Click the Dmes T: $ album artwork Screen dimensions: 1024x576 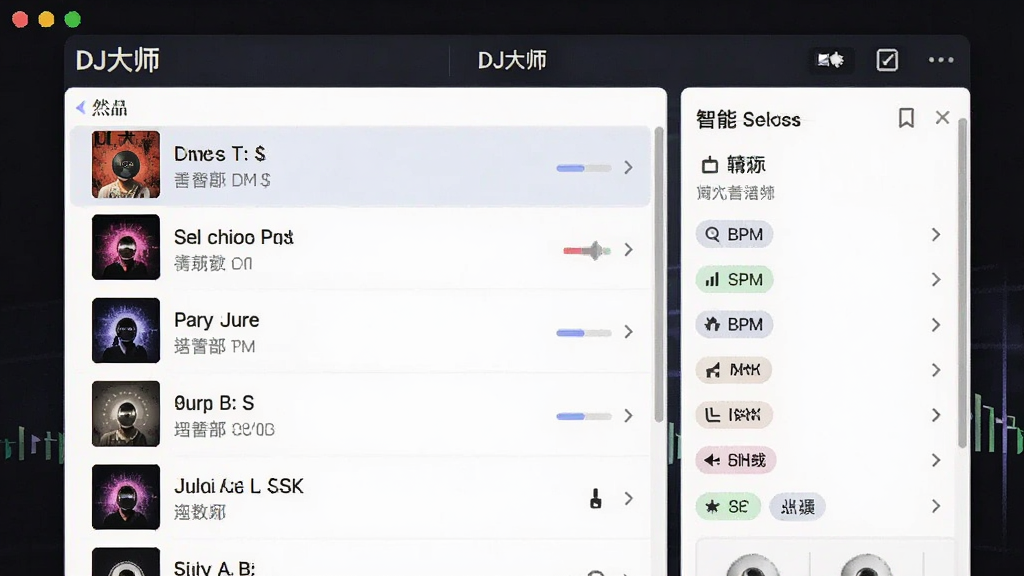point(126,165)
